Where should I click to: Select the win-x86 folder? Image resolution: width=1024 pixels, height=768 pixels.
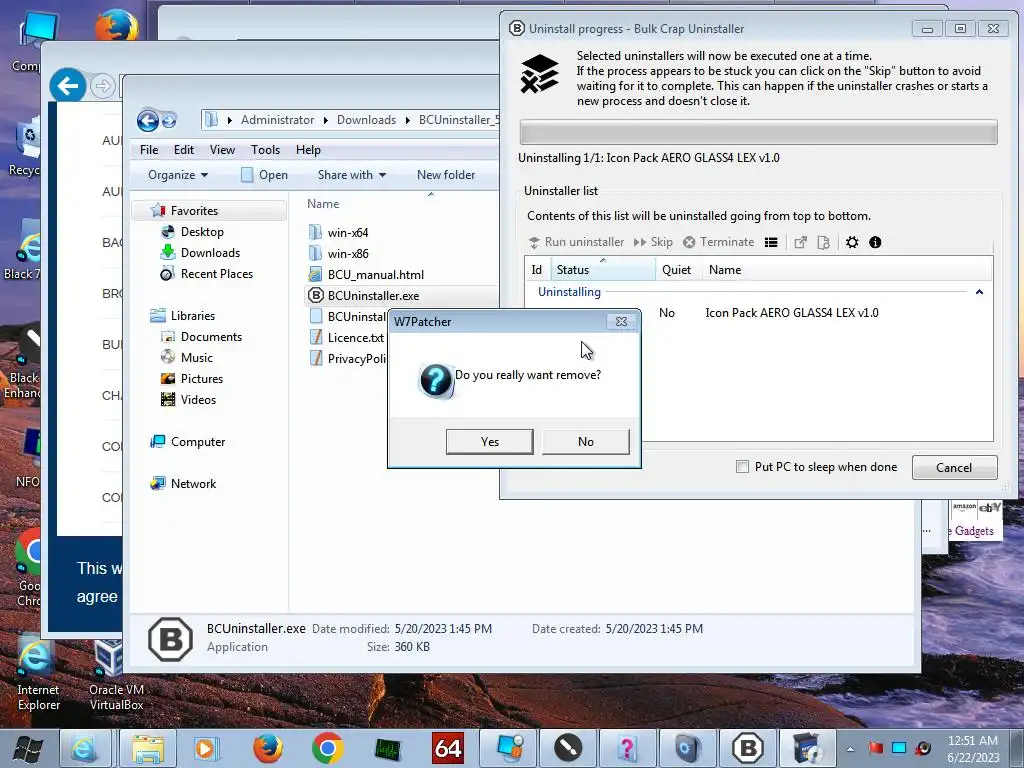click(347, 253)
